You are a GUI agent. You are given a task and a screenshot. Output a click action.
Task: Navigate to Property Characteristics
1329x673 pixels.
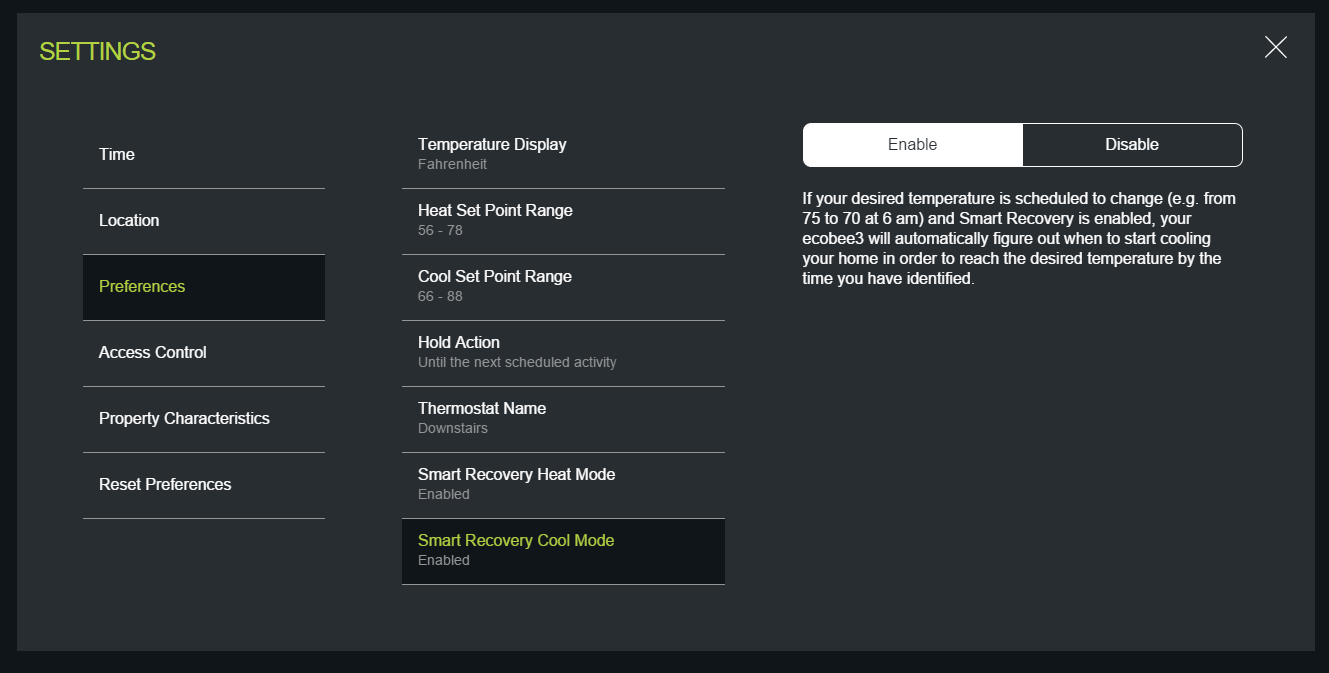pyautogui.click(x=203, y=419)
